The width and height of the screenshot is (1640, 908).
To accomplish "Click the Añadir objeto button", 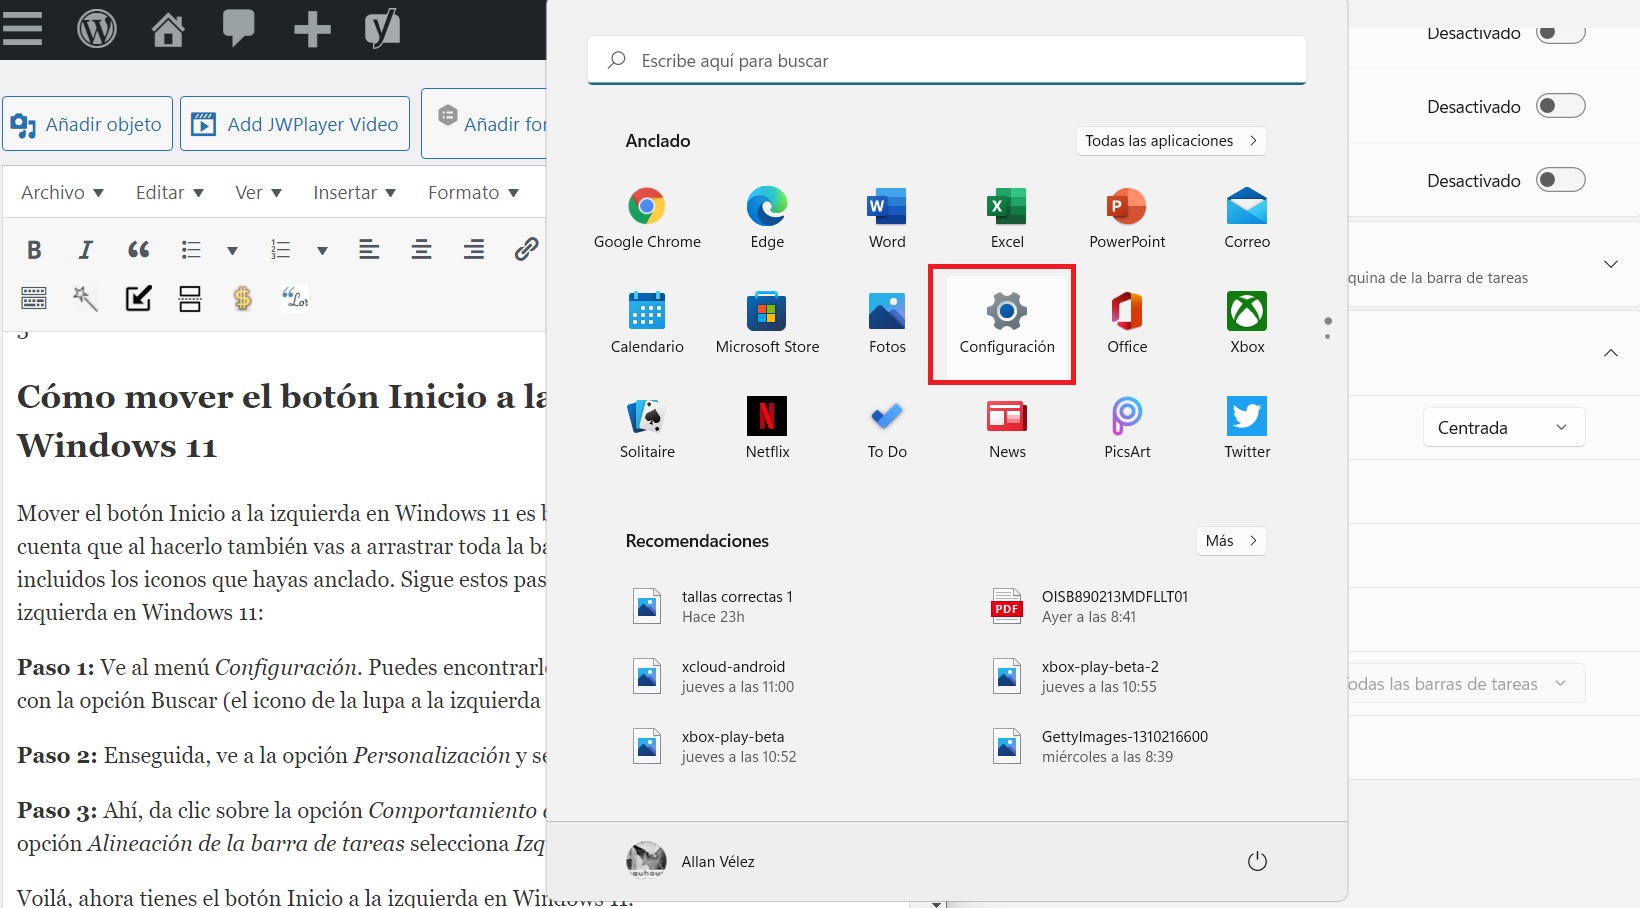I will click(87, 123).
